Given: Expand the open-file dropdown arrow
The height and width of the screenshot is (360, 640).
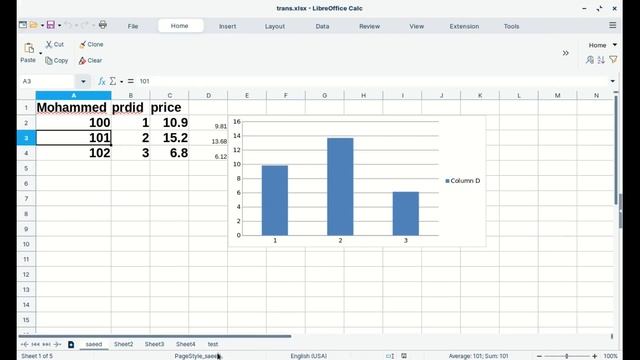Looking at the screenshot, I should [42, 25].
